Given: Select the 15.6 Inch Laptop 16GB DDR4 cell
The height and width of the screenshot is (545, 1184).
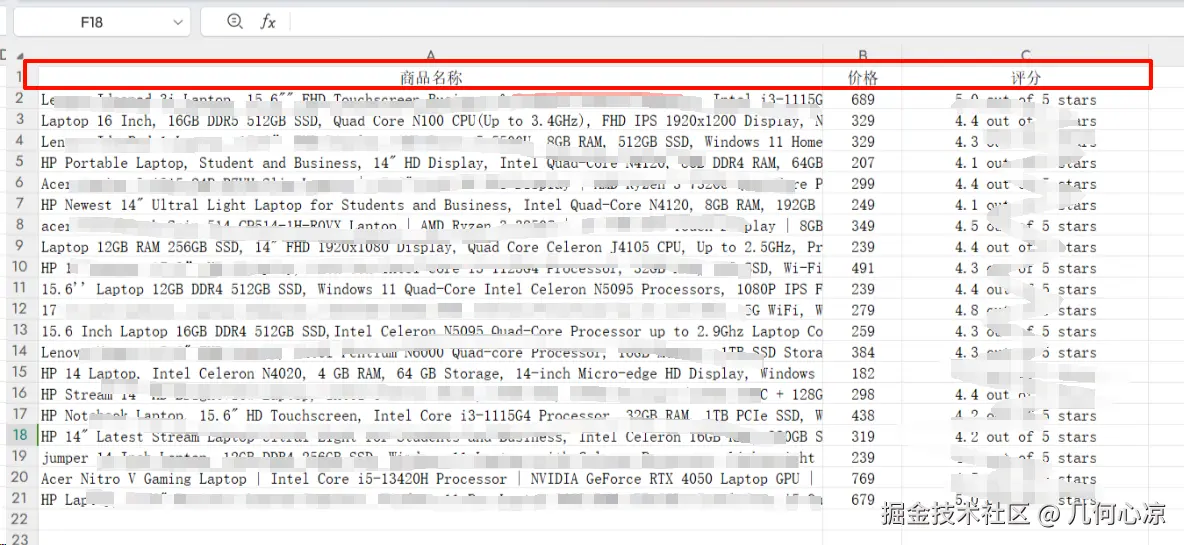Looking at the screenshot, I should click(x=430, y=331).
